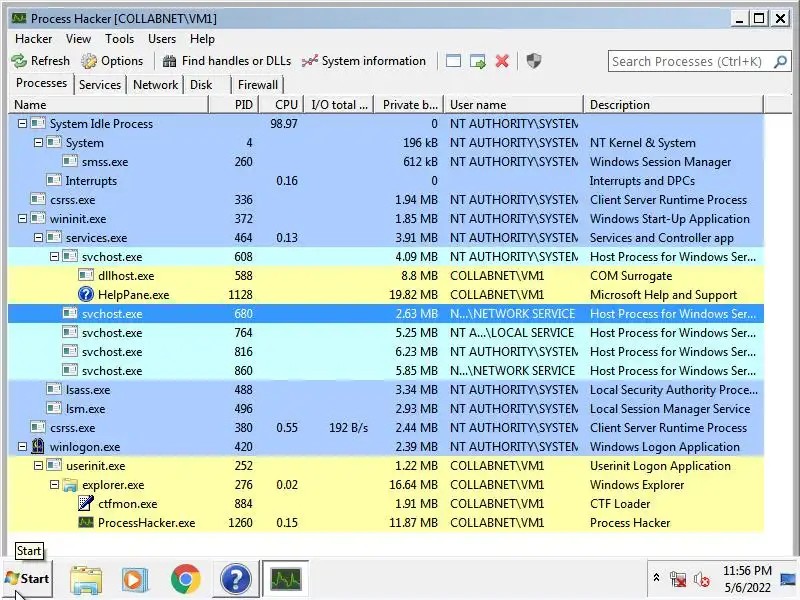Click the Process Hacker taskbar button

(x=285, y=579)
